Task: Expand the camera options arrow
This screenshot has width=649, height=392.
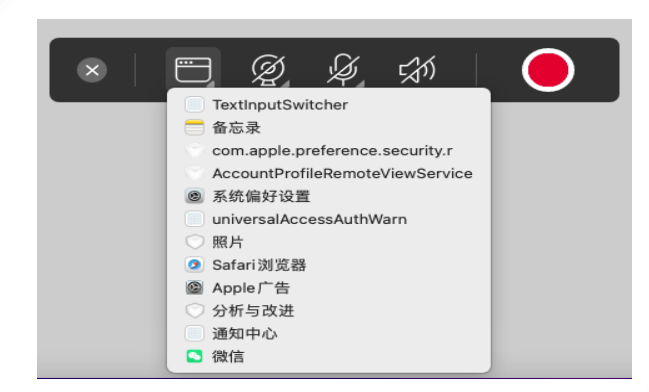Action: pyautogui.click(x=285, y=84)
